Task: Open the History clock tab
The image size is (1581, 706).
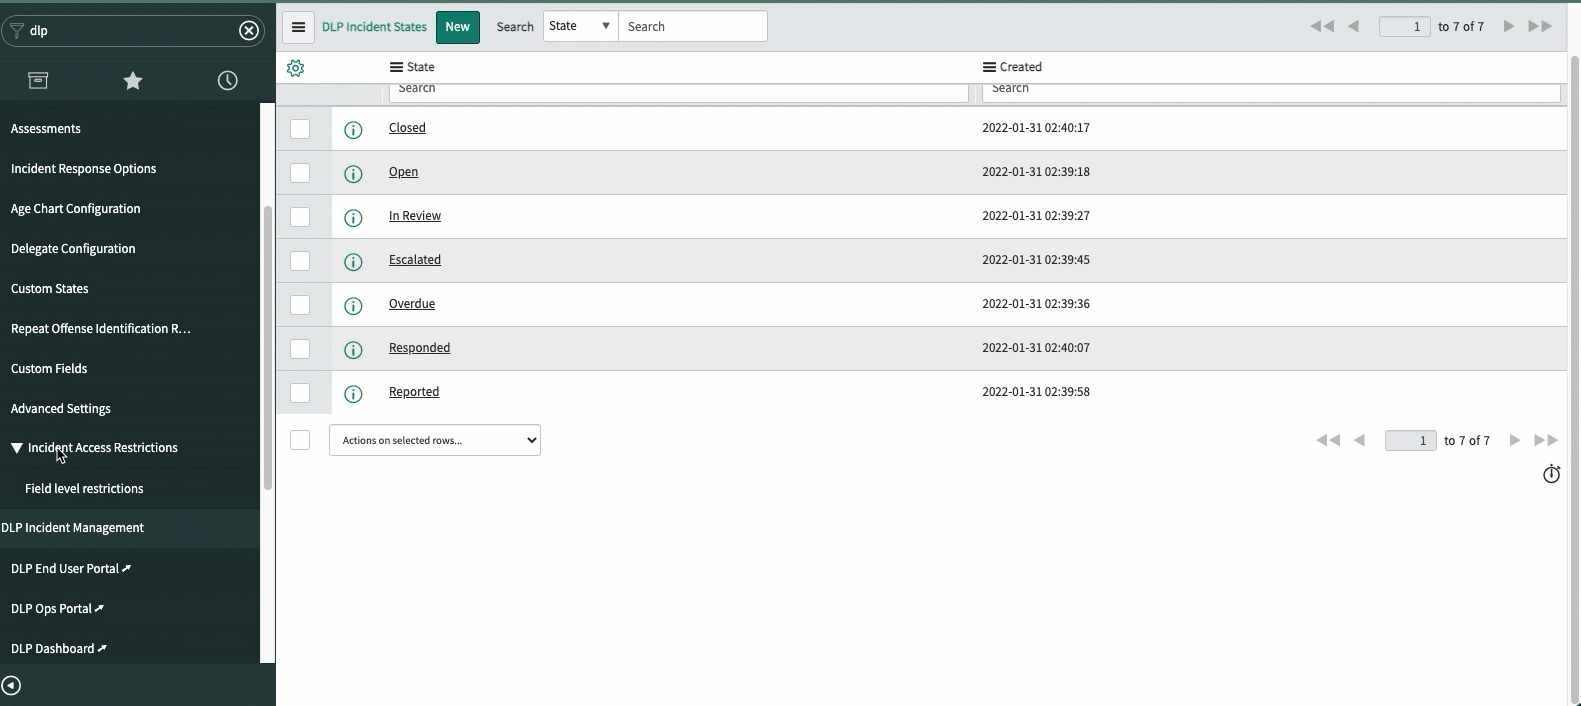Action: point(228,81)
